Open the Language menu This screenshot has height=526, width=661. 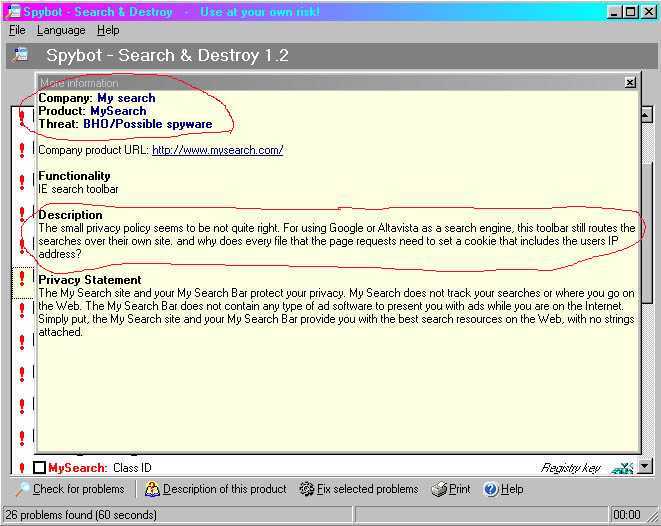click(x=61, y=30)
